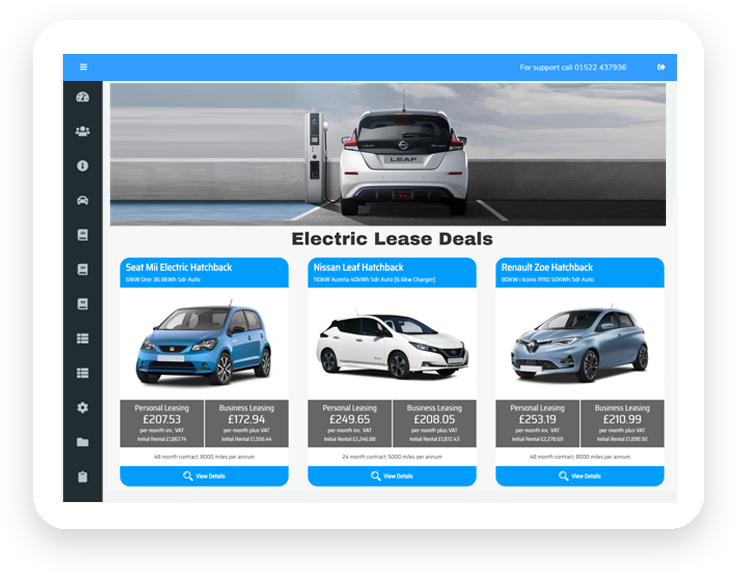Click the info circle icon in sidebar

point(82,166)
